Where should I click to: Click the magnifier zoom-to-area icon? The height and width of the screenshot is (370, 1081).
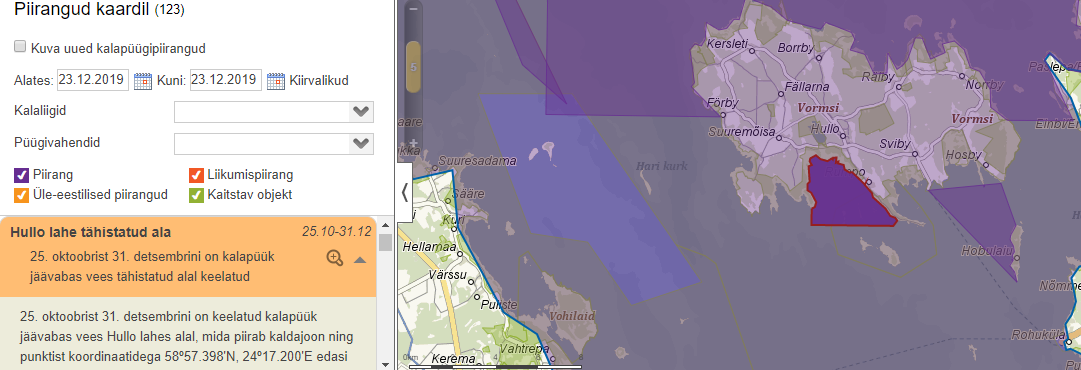coord(334,258)
